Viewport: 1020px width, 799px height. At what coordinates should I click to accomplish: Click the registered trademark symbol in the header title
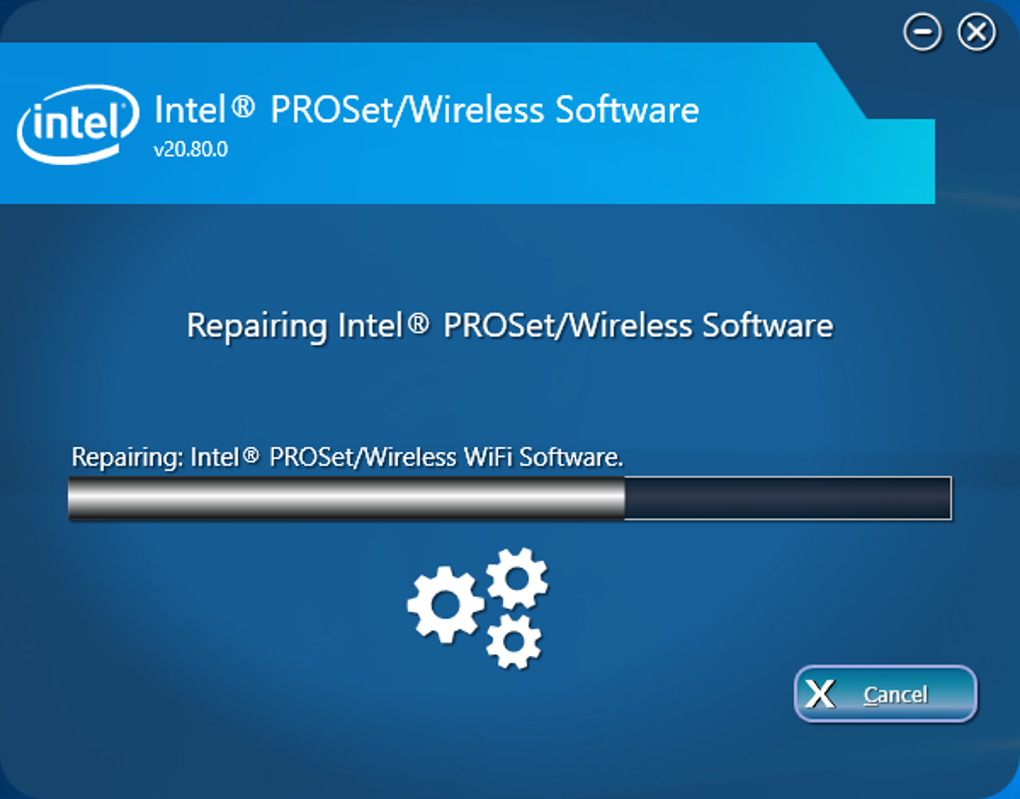pyautogui.click(x=243, y=105)
